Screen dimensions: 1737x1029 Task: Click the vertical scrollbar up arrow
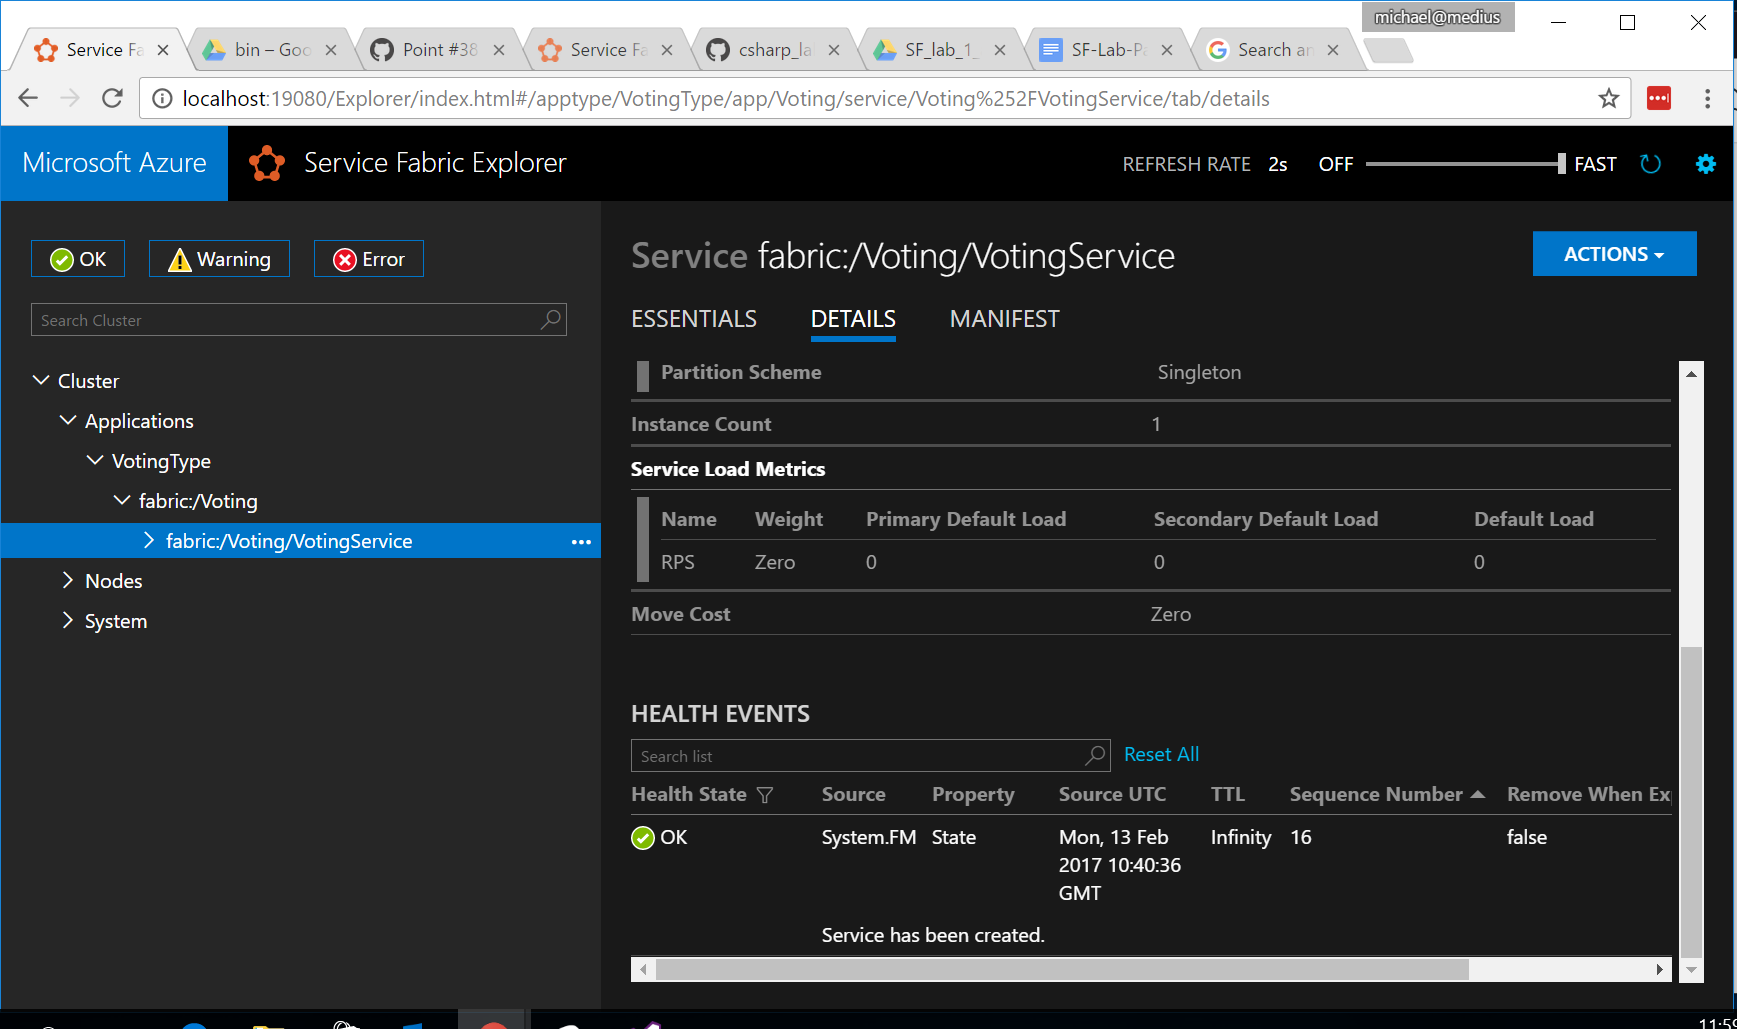pyautogui.click(x=1691, y=374)
